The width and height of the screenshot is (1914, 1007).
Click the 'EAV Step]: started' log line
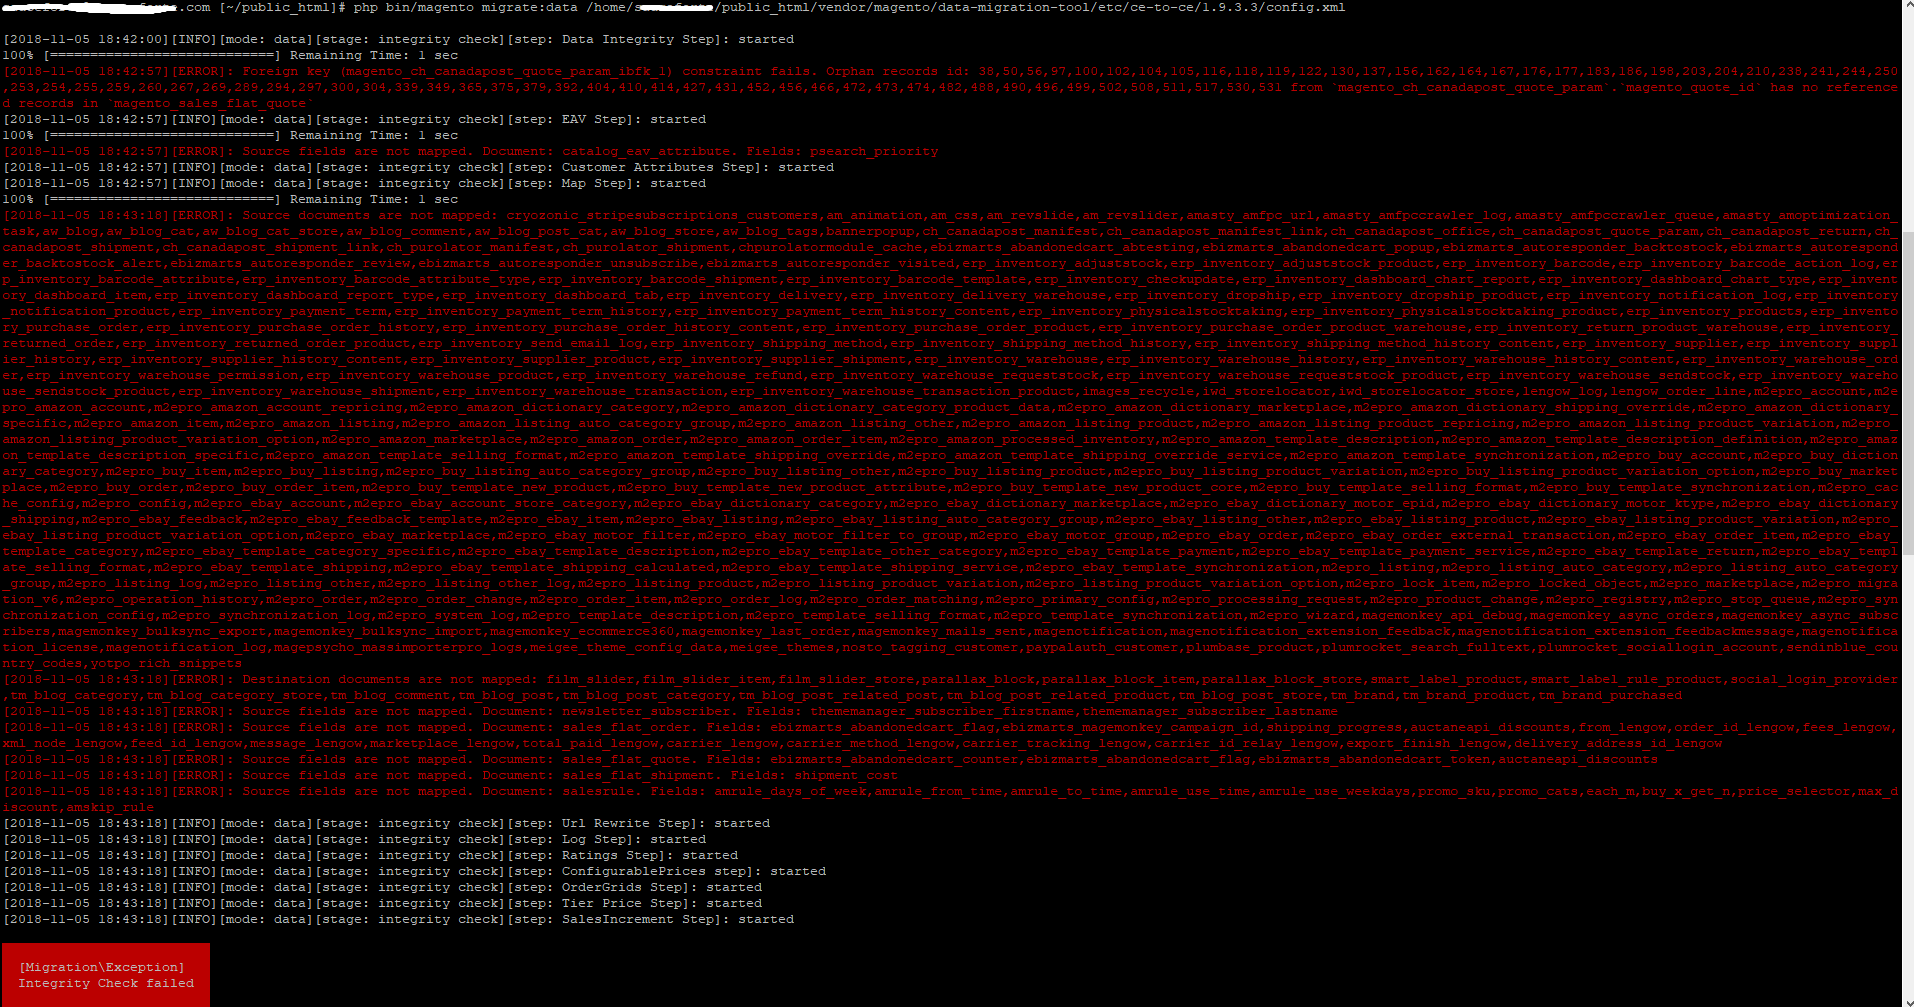[355, 119]
